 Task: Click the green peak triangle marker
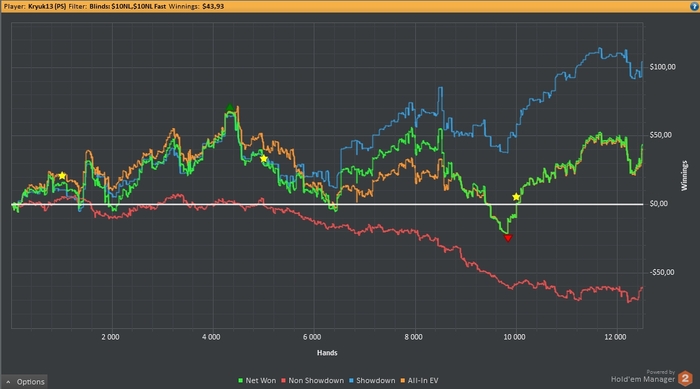(229, 108)
